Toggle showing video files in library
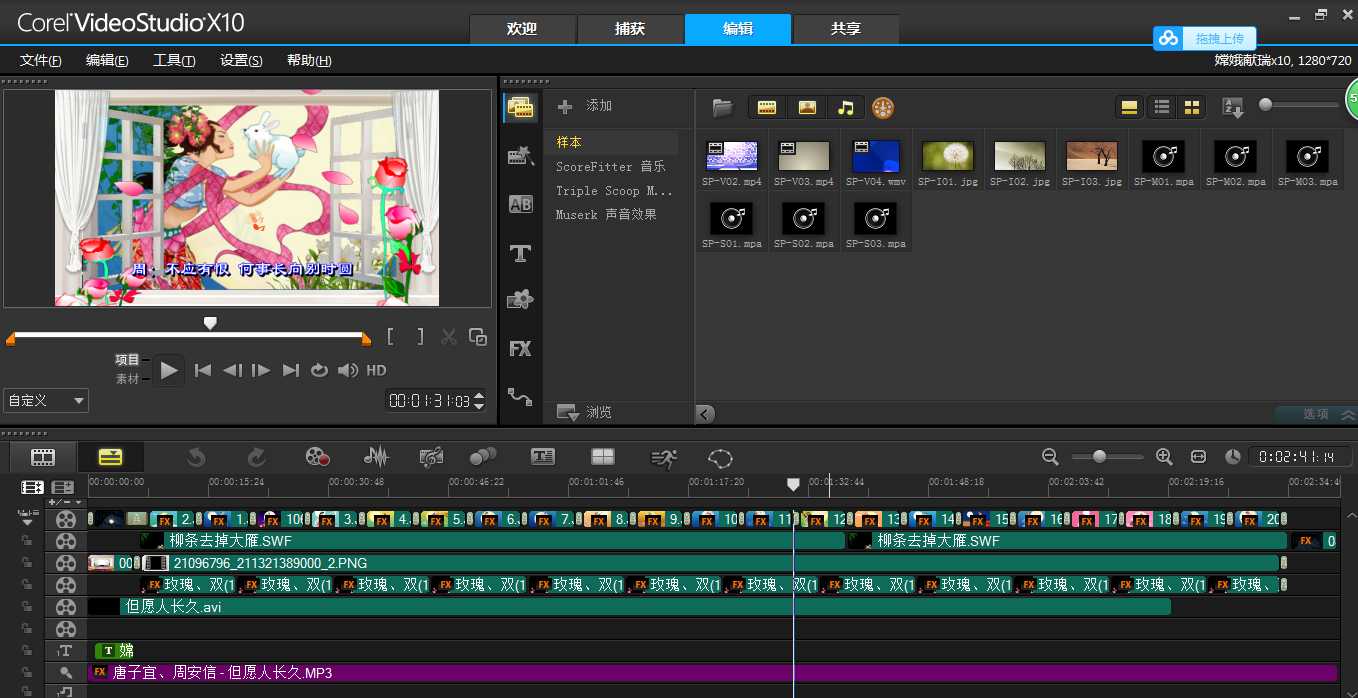The height and width of the screenshot is (698, 1358). click(x=767, y=107)
